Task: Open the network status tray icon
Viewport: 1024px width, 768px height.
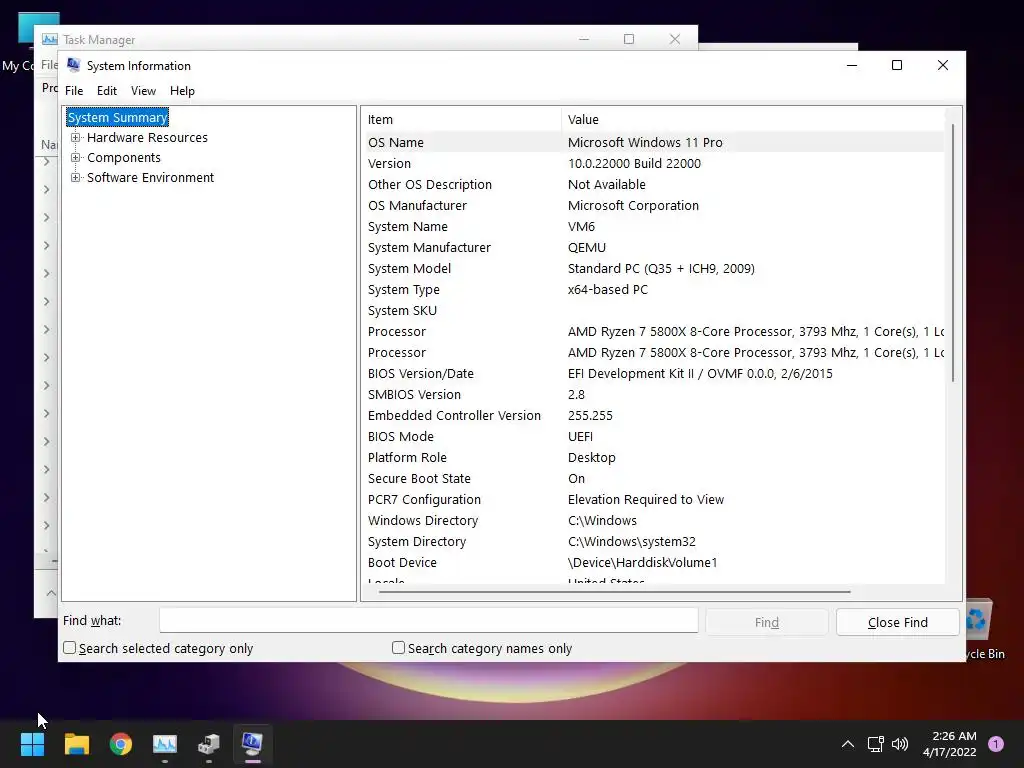Action: [x=875, y=744]
